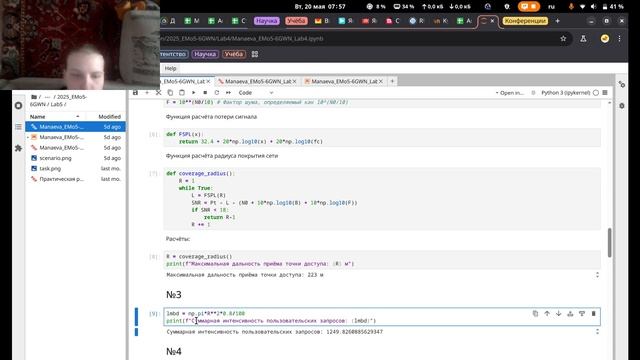
Task: Select the third Manaeva_EMo5 file in the list
Action: (x=76, y=148)
